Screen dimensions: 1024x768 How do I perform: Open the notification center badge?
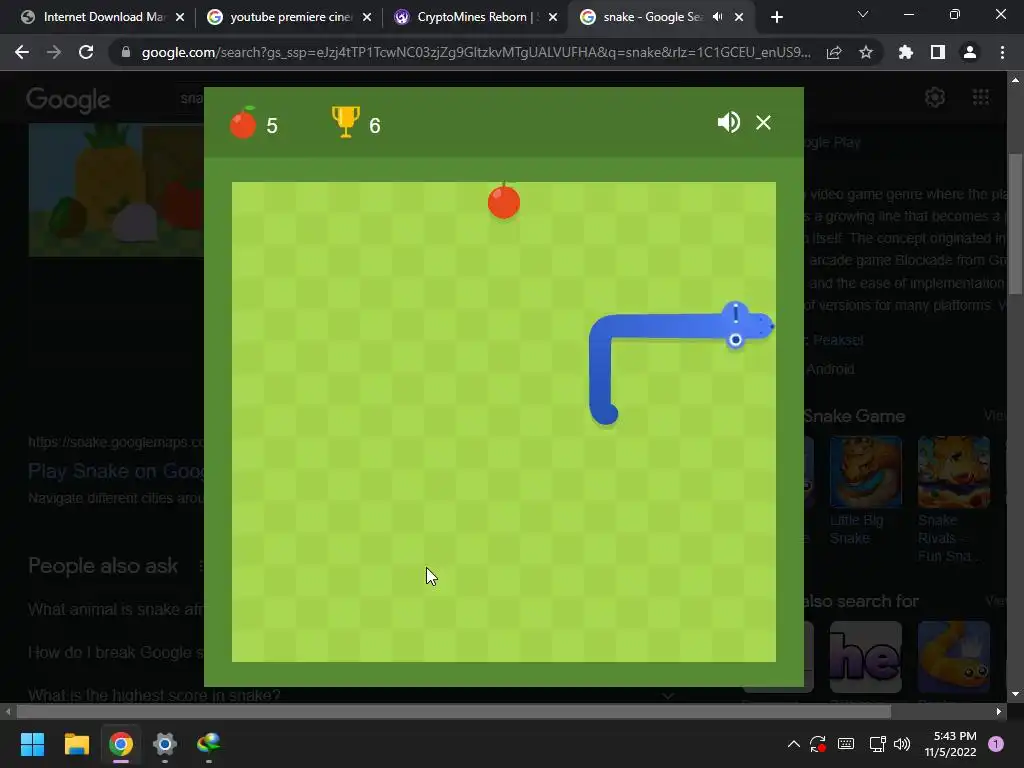995,744
